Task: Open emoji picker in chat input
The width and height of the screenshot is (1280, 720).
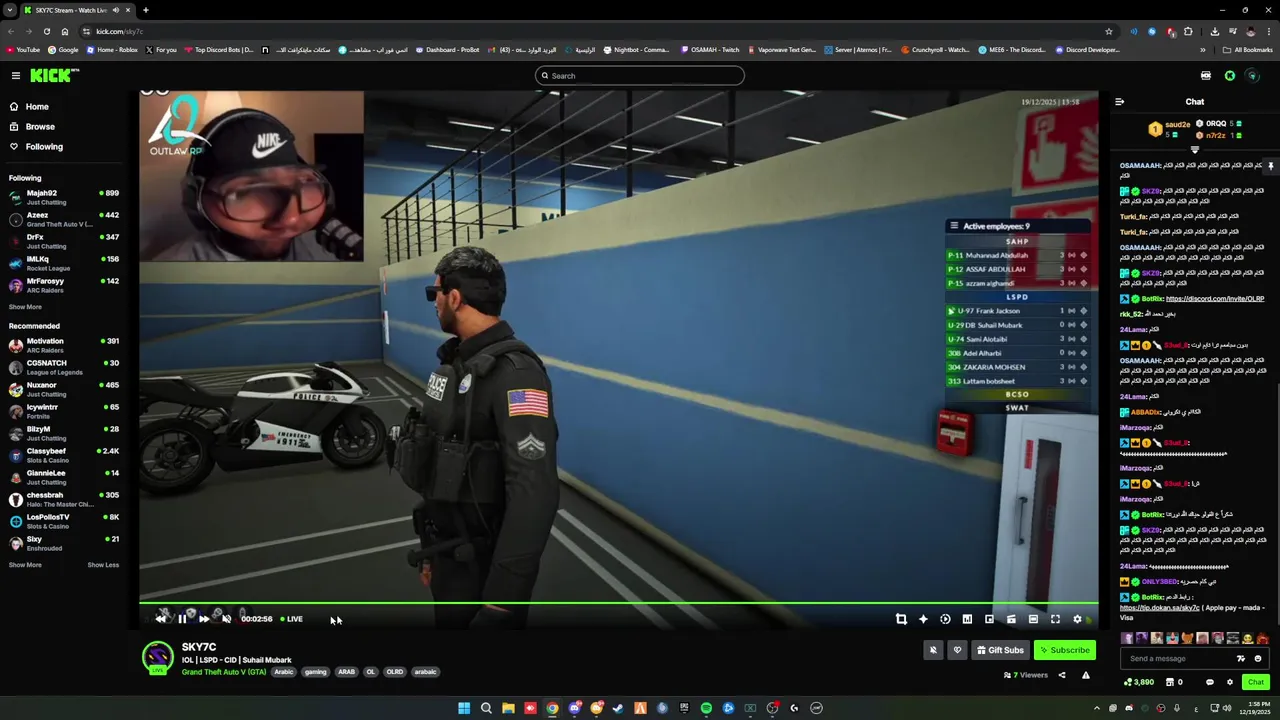Action: [x=1258, y=659]
